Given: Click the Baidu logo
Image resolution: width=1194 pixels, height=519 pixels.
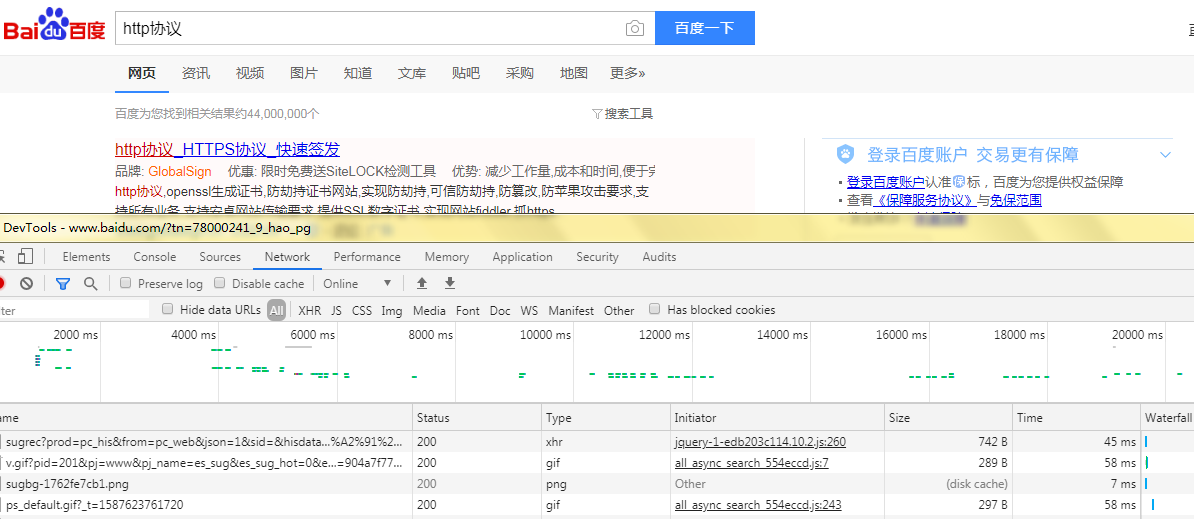Looking at the screenshot, I should point(54,27).
